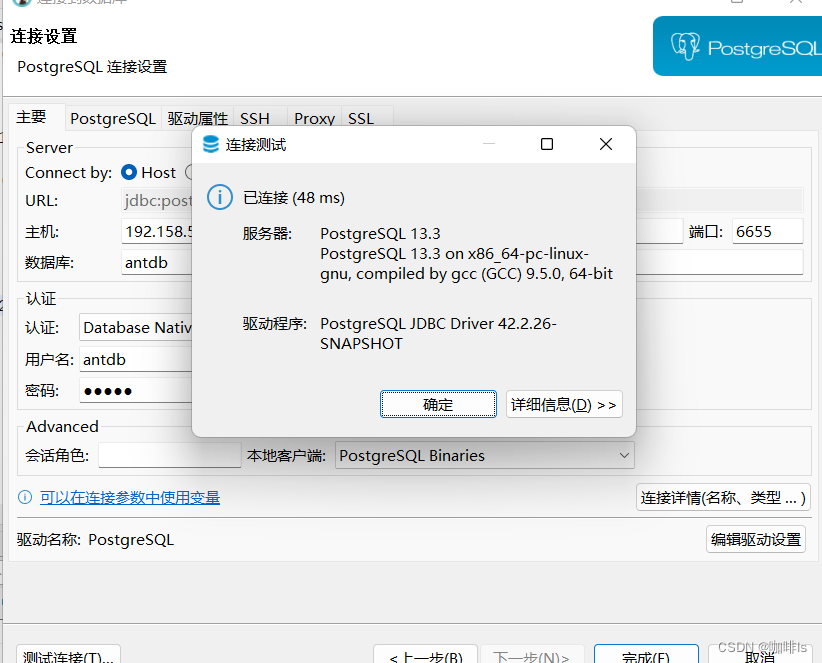
Task: Open the Proxy tab
Action: coord(315,118)
